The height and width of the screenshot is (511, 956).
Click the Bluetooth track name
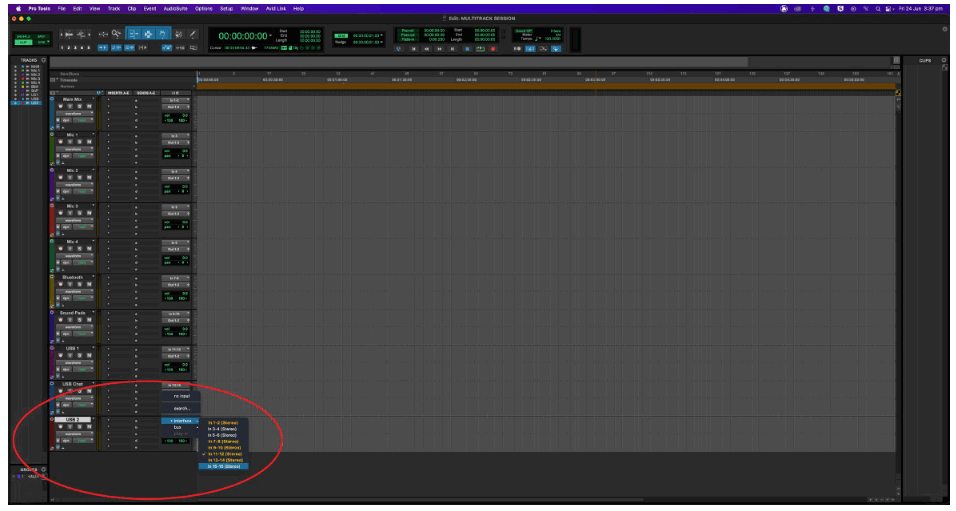pyautogui.click(x=73, y=277)
